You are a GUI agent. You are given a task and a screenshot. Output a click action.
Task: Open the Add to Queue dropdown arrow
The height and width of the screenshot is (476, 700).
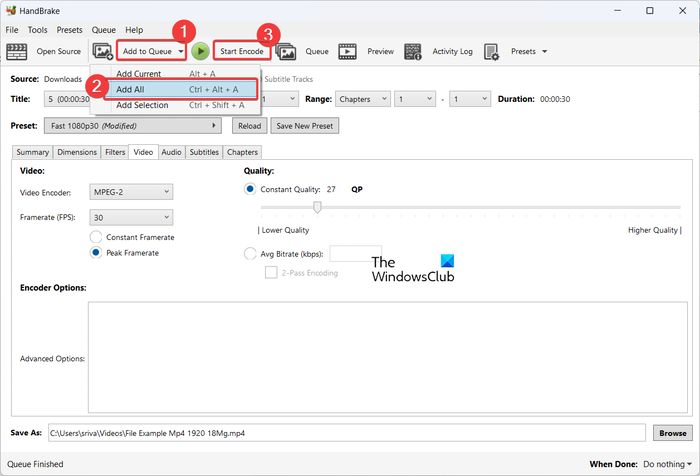pos(180,51)
